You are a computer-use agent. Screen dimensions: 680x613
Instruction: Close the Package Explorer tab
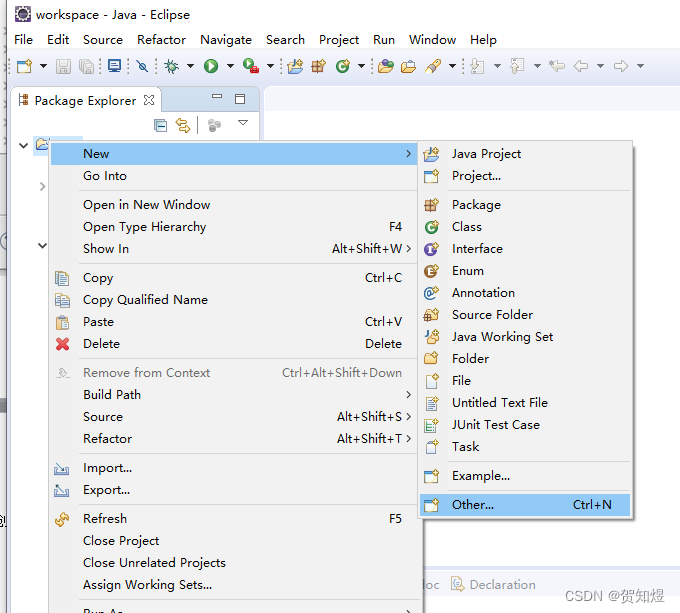coord(149,100)
